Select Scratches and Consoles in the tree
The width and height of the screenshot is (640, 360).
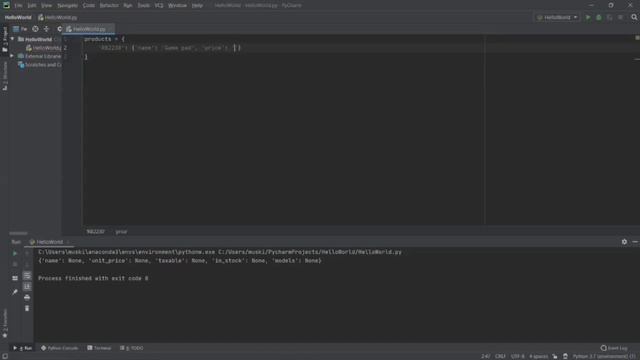coord(40,65)
